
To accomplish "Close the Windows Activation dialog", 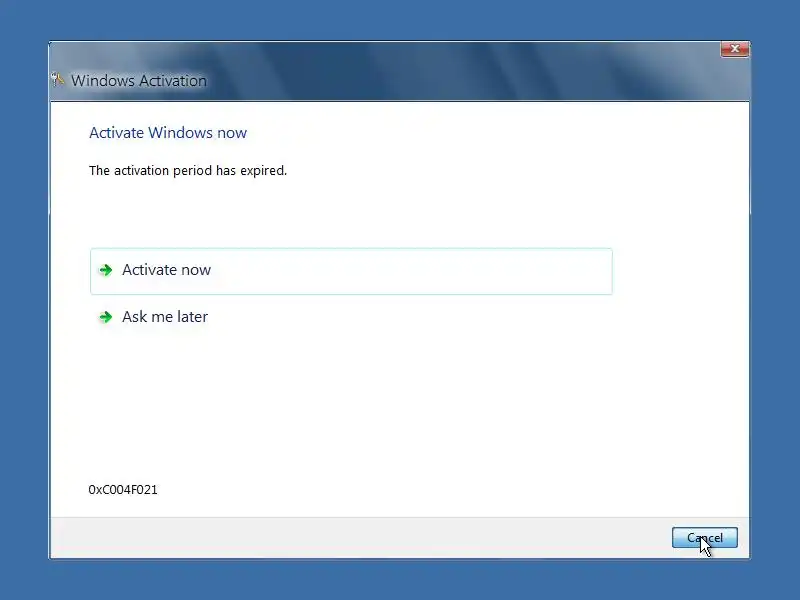I will click(x=735, y=48).
